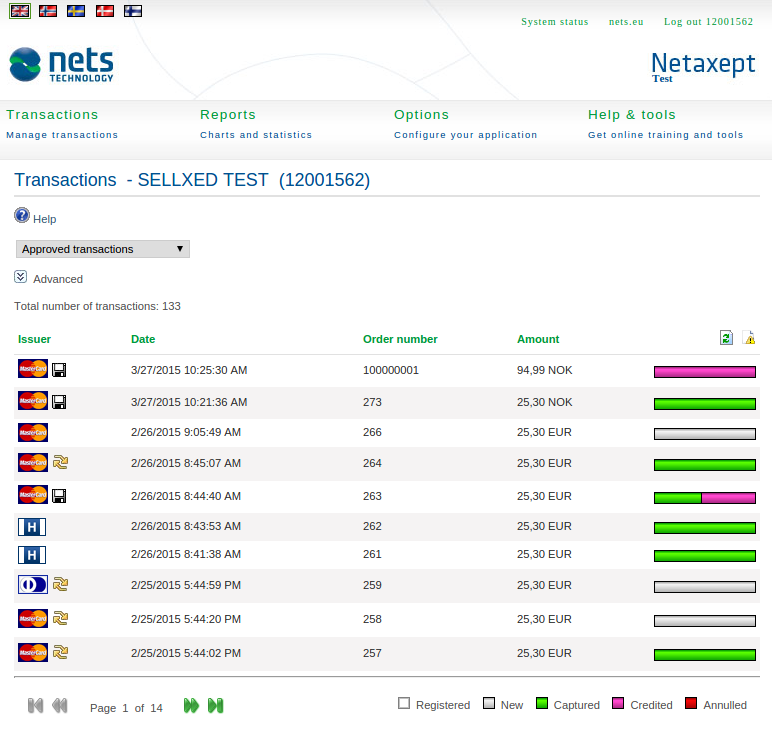
Task: Click Total number of transactions: 133
Action: click(97, 306)
